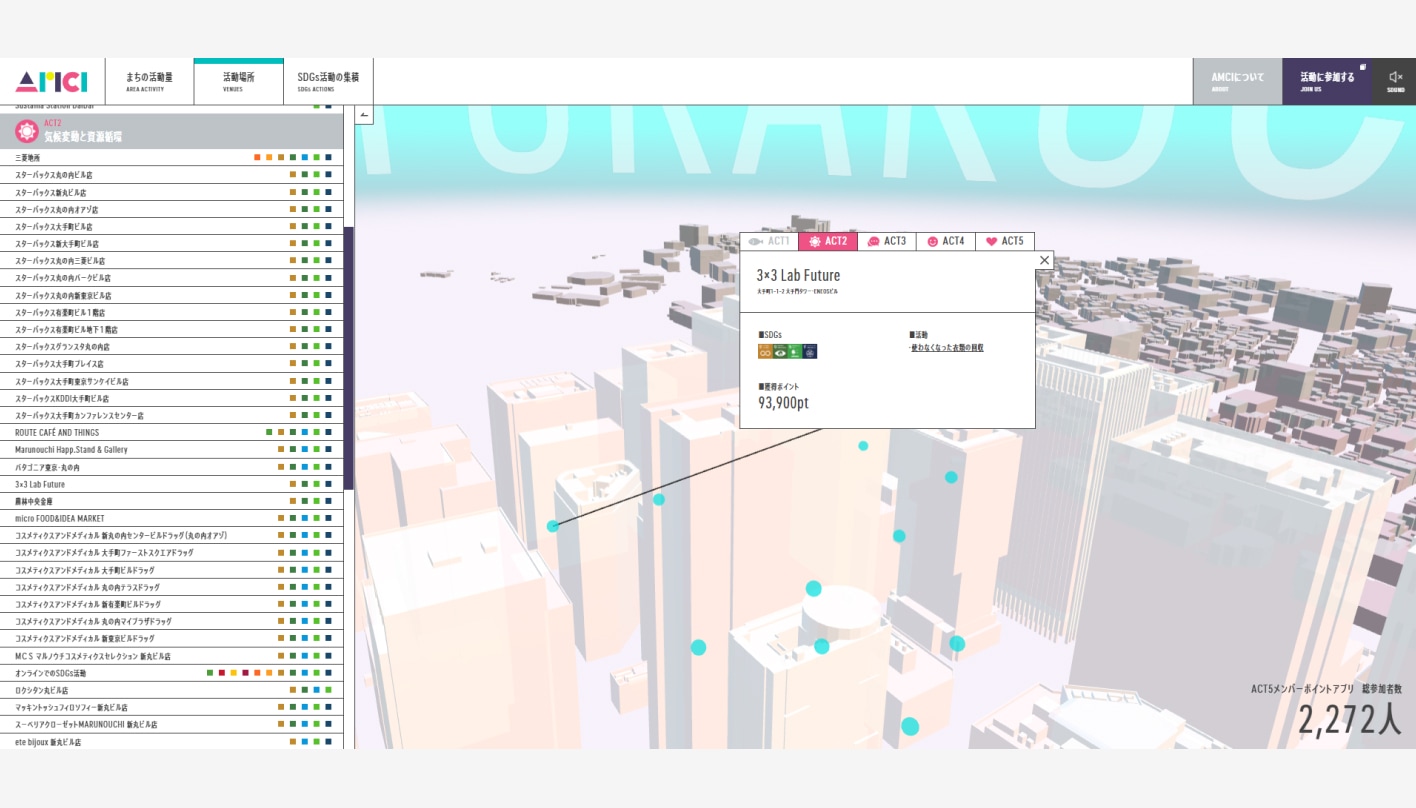Select MCS マルノウチコスメティクスセレクション 新丸ビル店 row
Screen dimensions: 1416x808
(172, 656)
